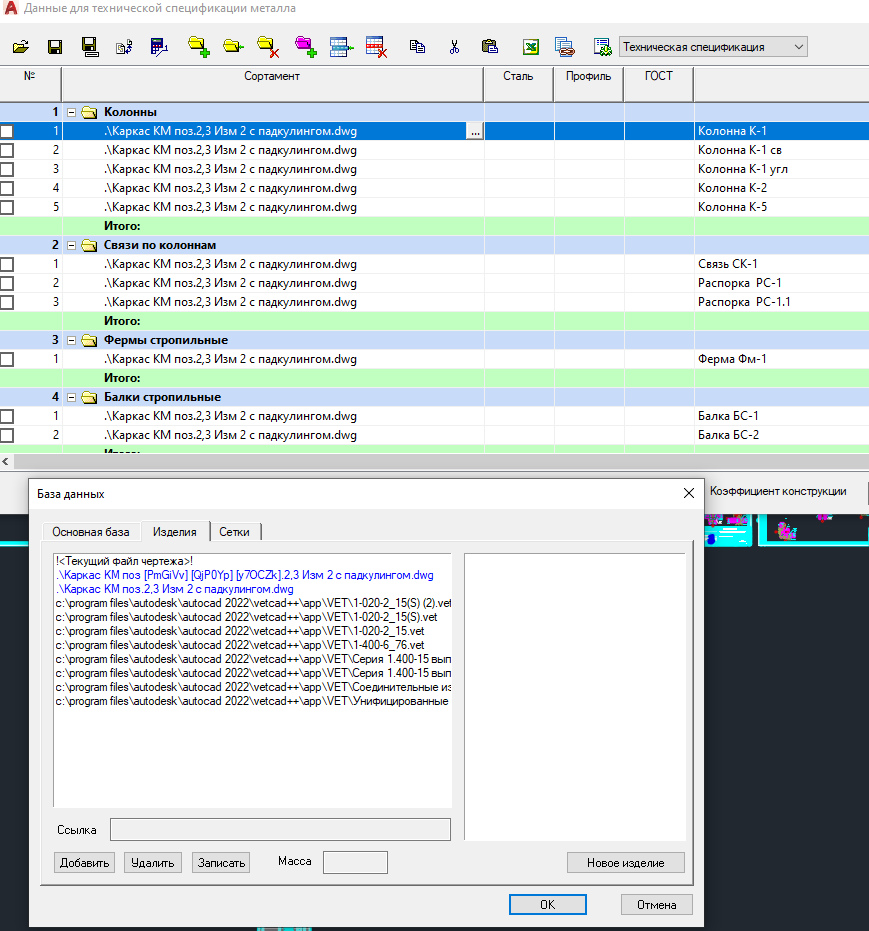This screenshot has width=869, height=931.
Task: Select the 1-020-2_15(S) (2).vet list entry
Action: click(253, 603)
